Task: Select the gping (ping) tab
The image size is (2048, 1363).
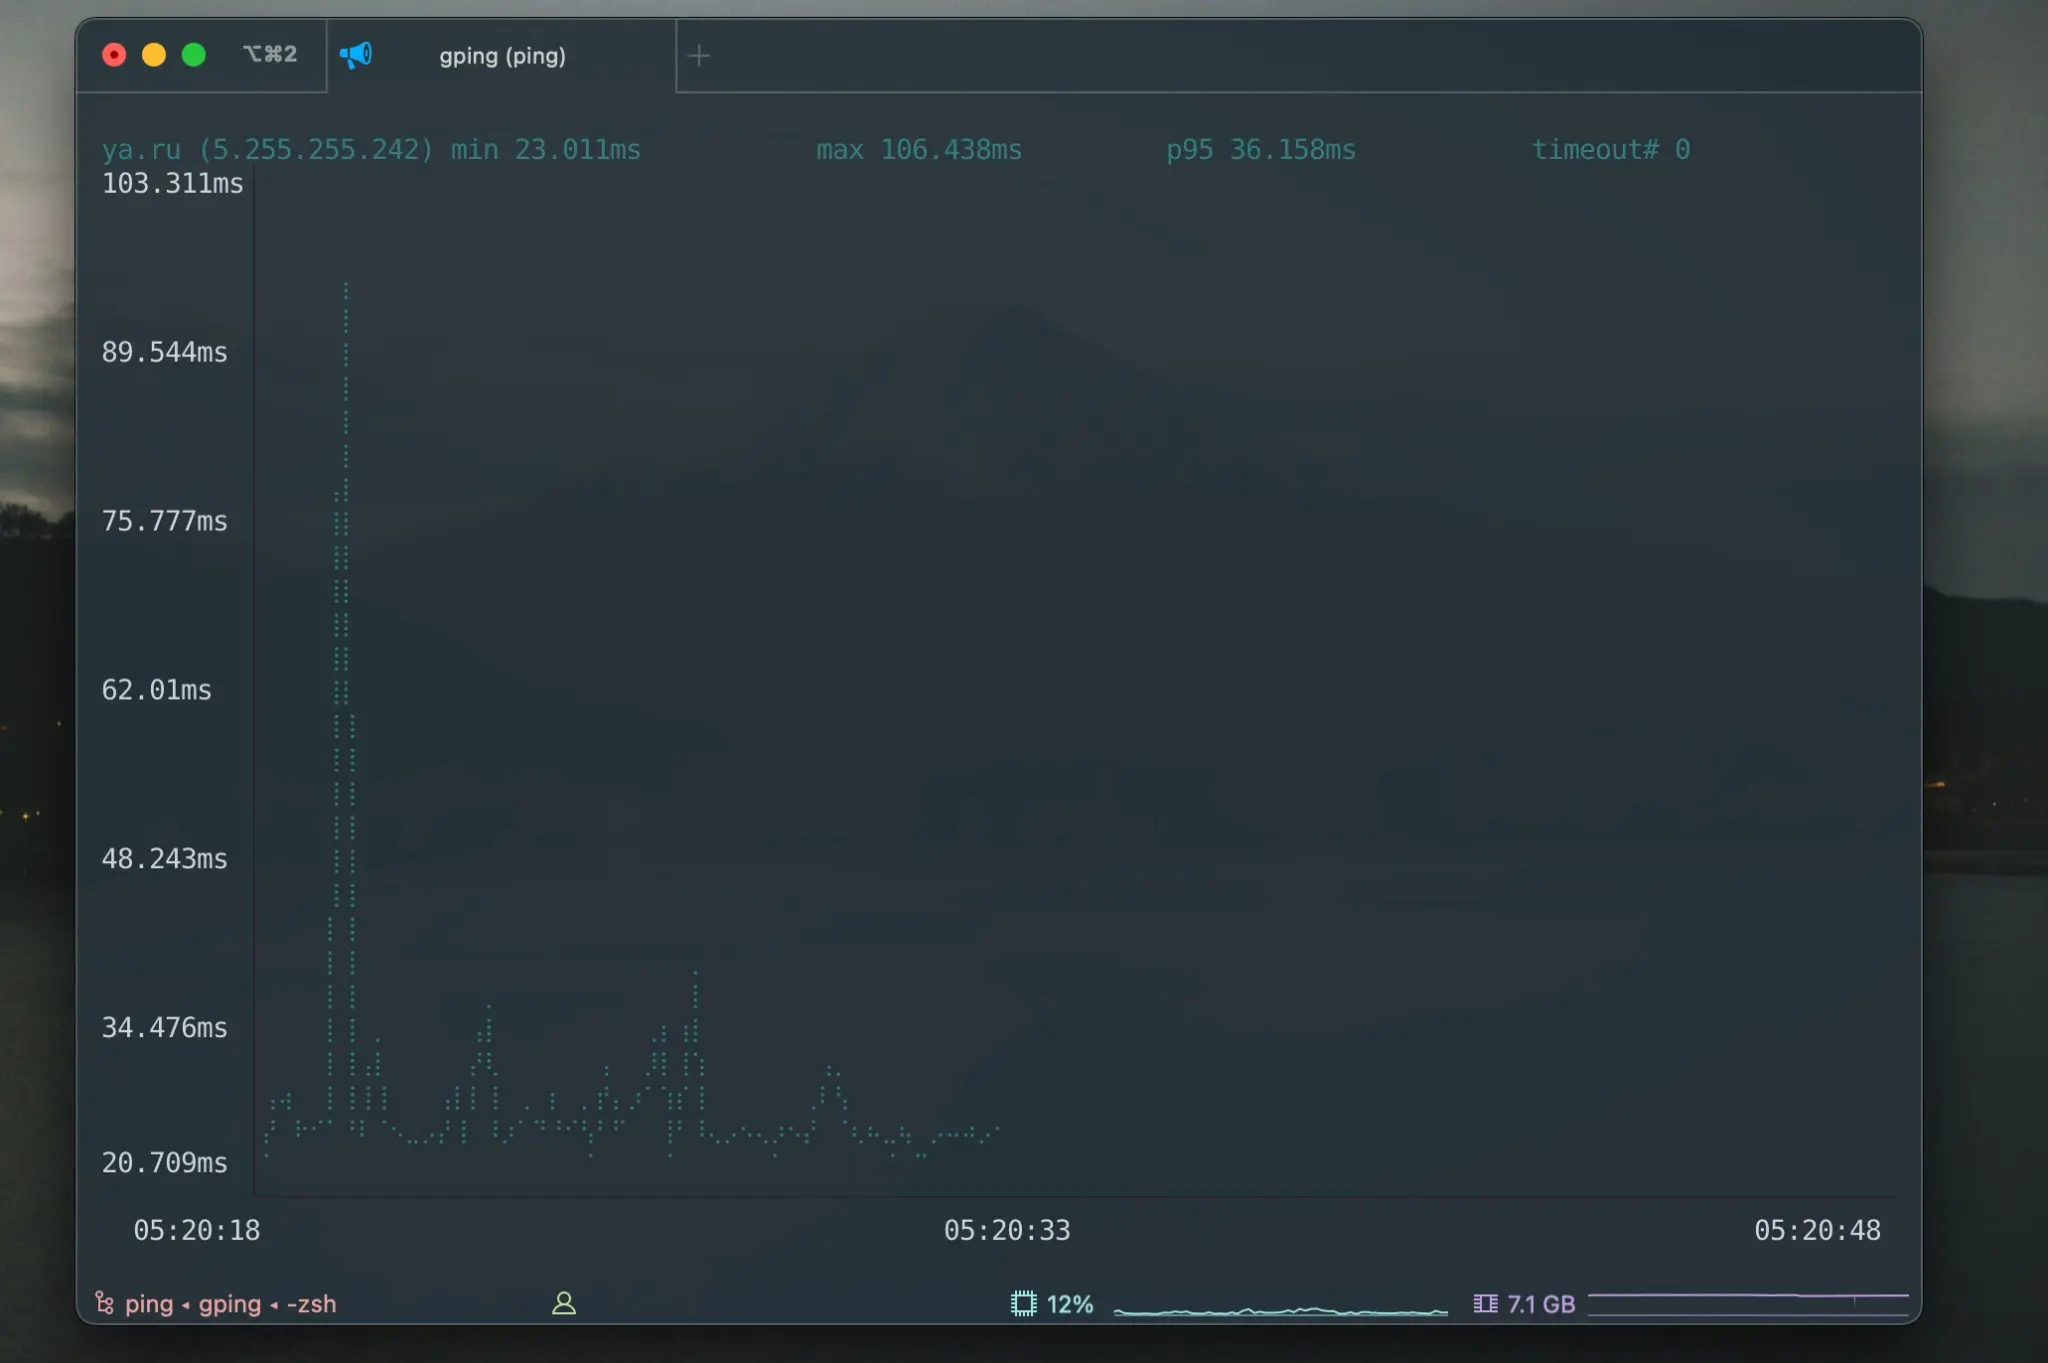Action: pyautogui.click(x=502, y=56)
